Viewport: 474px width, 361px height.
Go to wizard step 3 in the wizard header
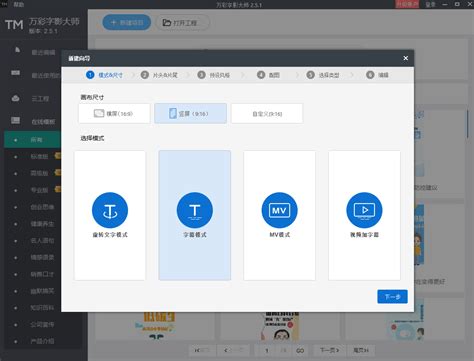[214, 75]
